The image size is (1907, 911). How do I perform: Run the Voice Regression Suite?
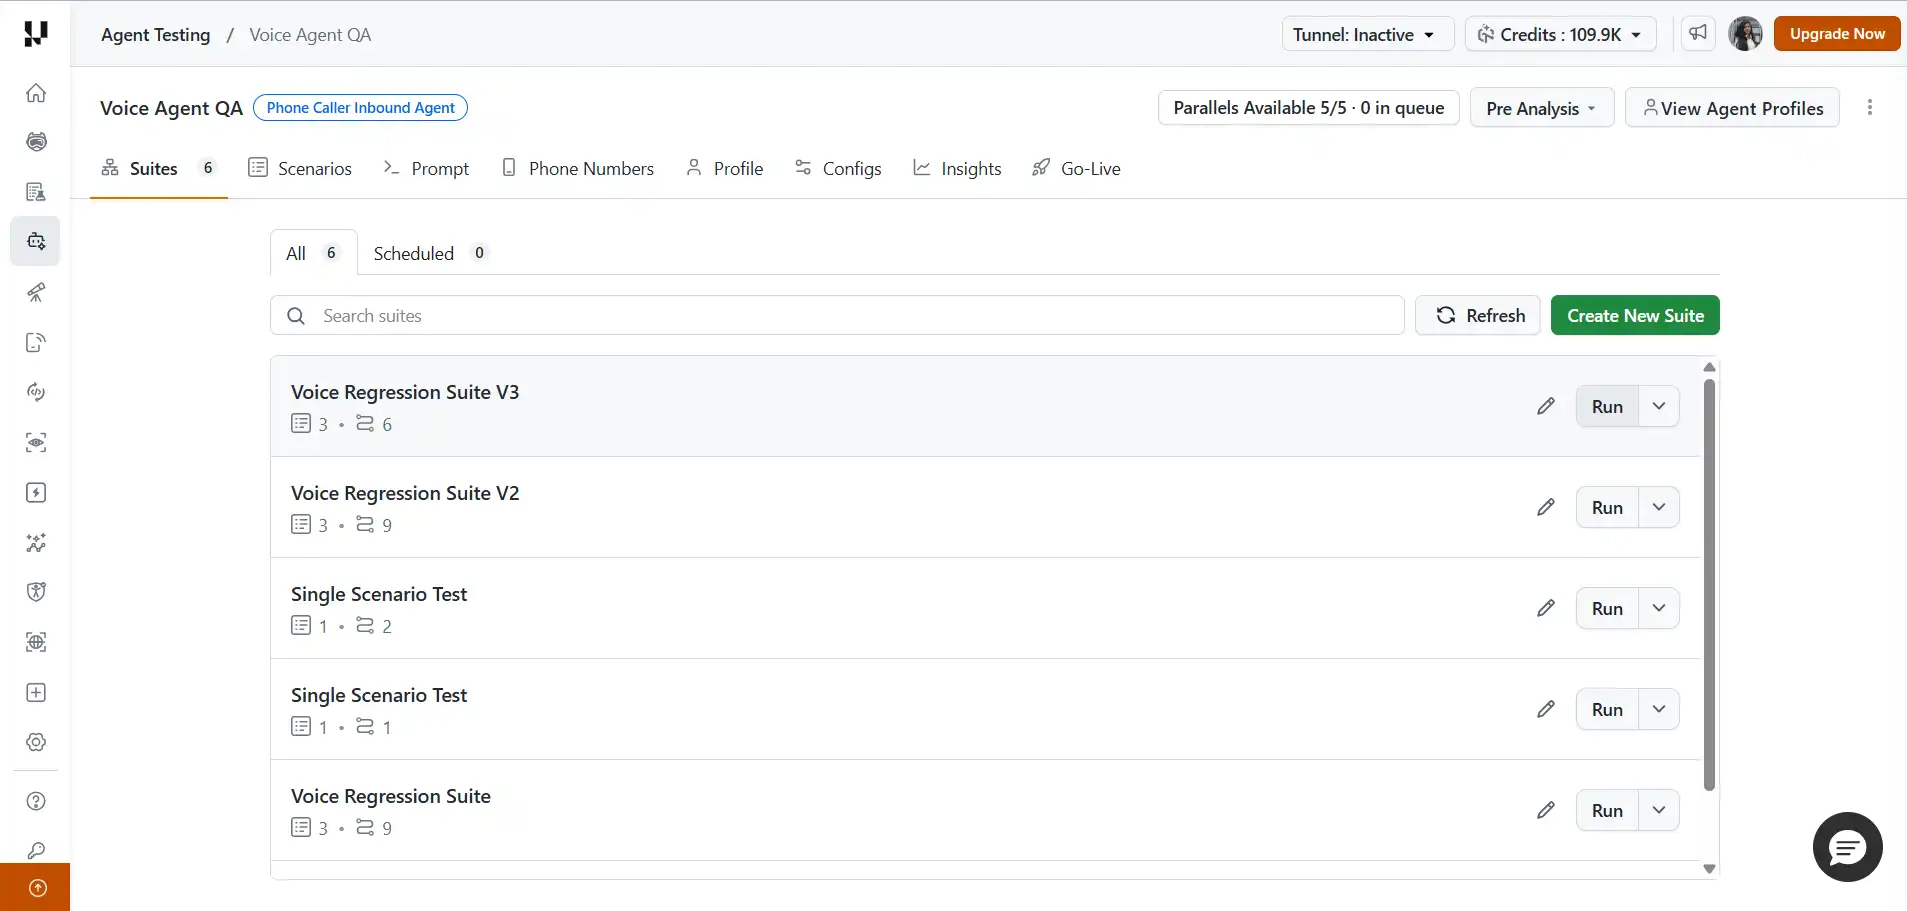pos(1607,810)
